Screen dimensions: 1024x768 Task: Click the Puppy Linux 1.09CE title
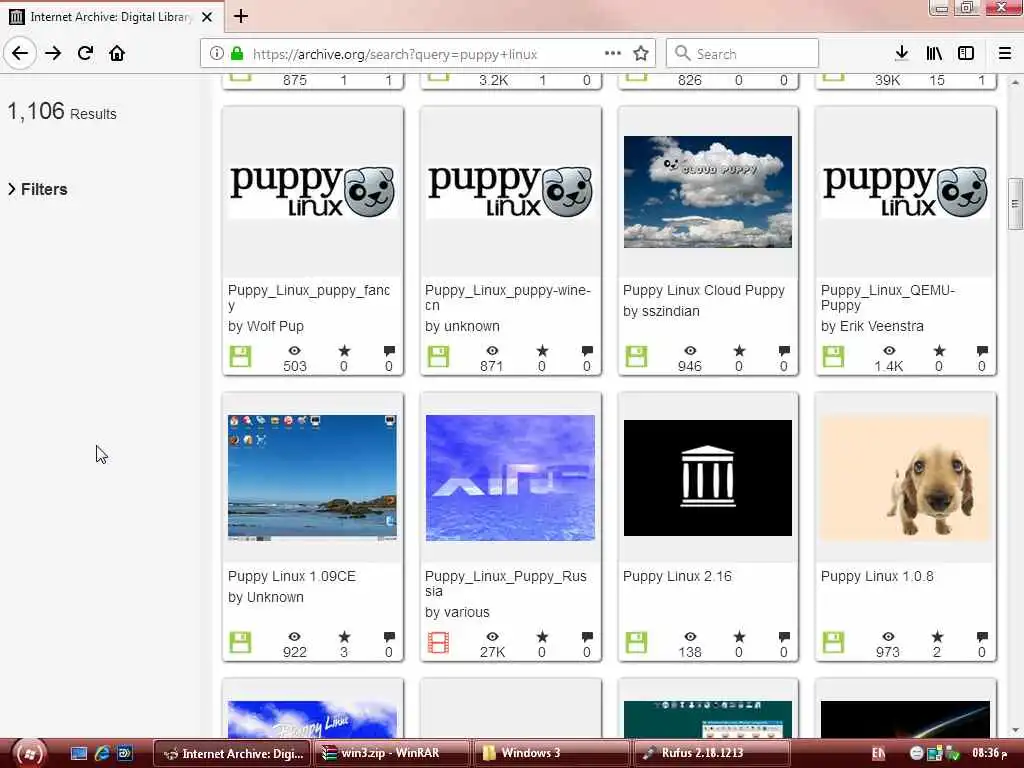point(292,577)
